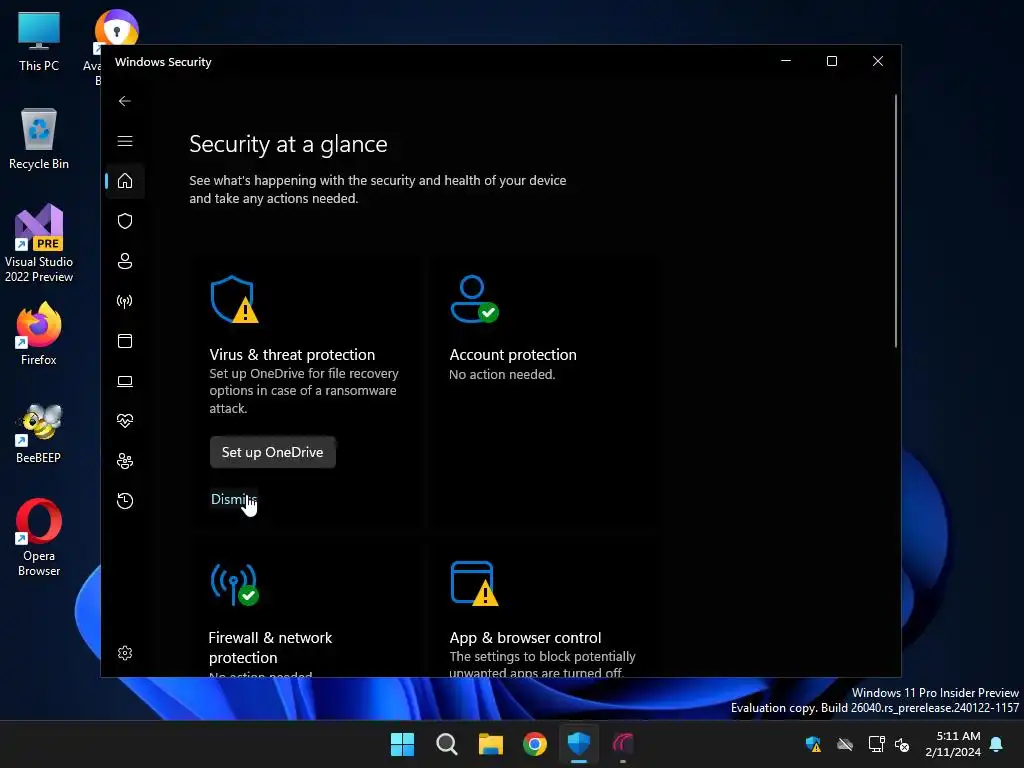Open the clock and date flyout

tap(953, 744)
